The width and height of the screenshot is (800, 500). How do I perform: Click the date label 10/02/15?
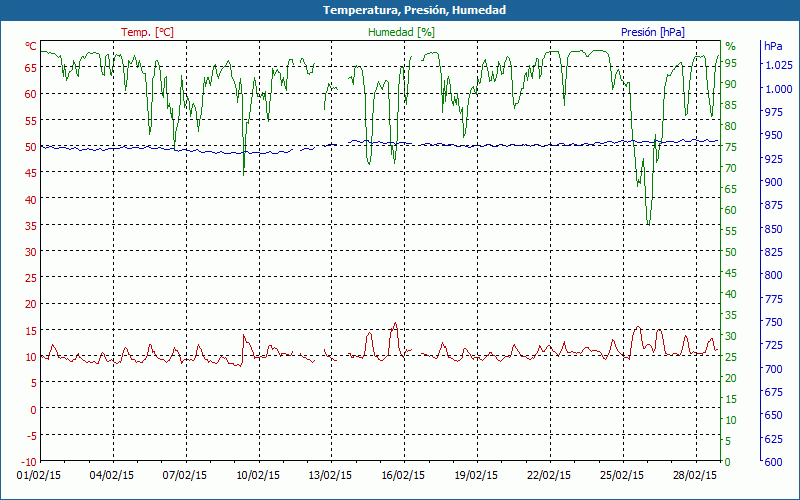click(x=258, y=475)
